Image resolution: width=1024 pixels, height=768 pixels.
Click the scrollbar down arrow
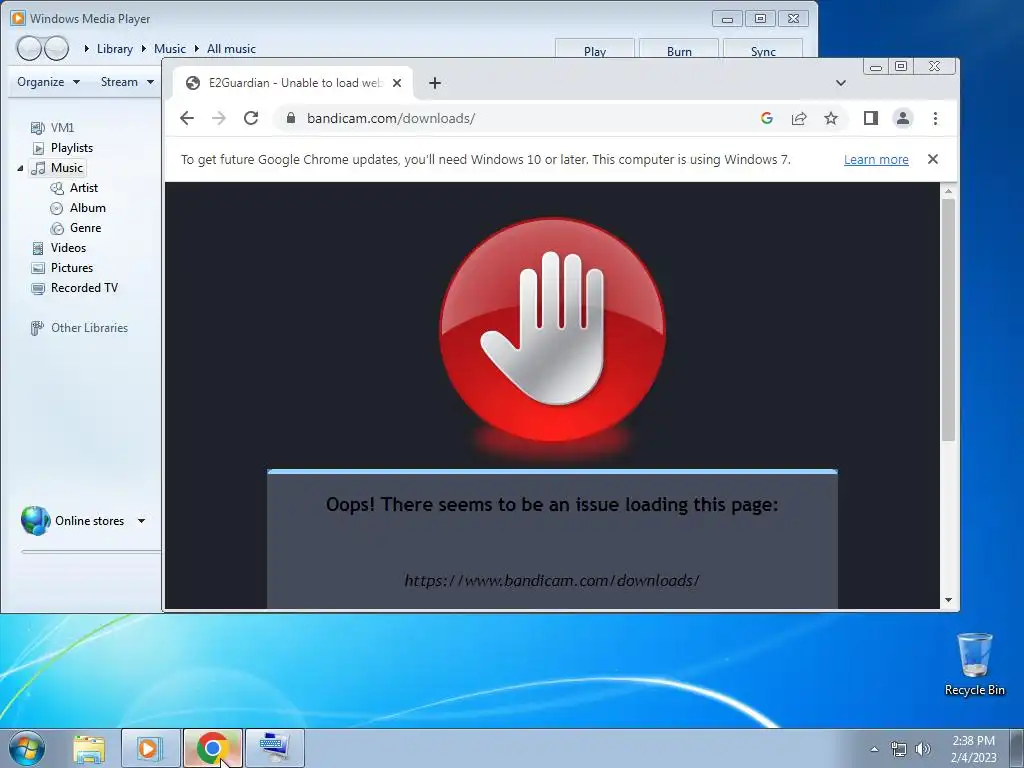pos(948,600)
